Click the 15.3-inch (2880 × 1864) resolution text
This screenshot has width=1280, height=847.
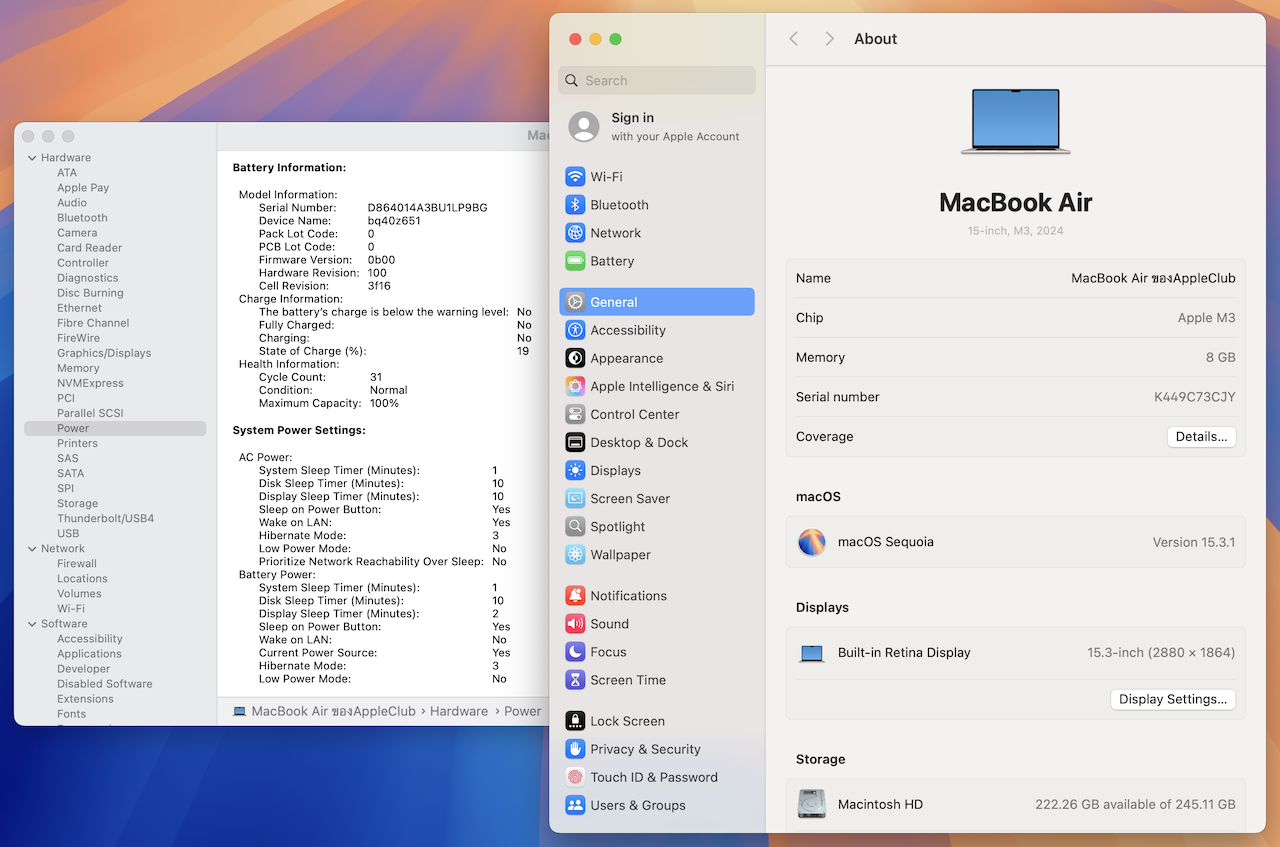point(1161,653)
